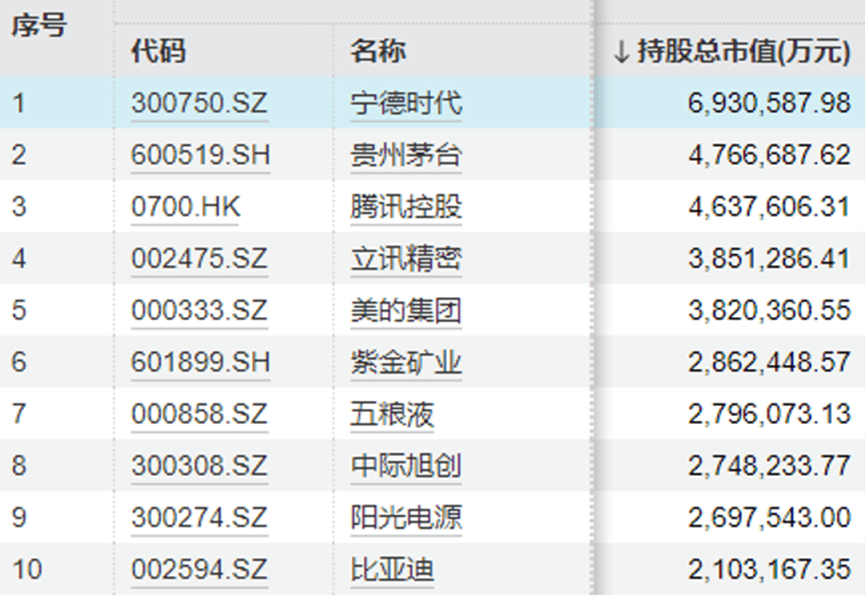Select 美的集团 stock name
This screenshot has height=595, width=865.
[404, 311]
